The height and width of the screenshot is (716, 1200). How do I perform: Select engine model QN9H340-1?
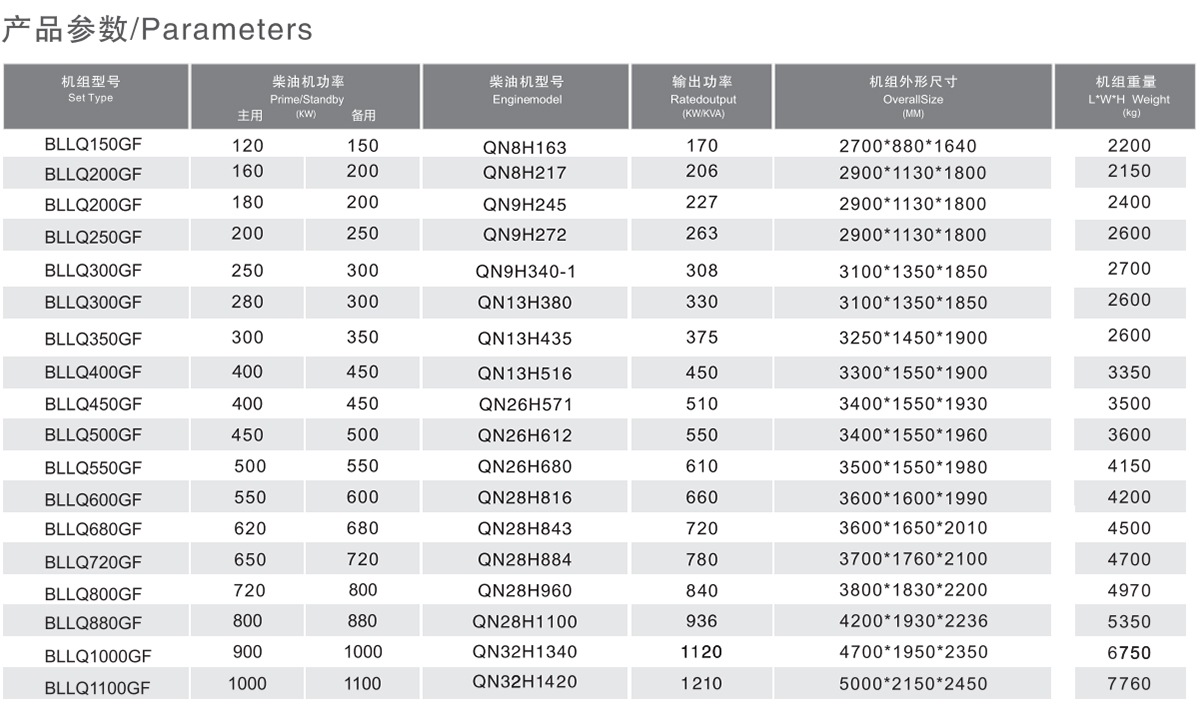pos(526,271)
